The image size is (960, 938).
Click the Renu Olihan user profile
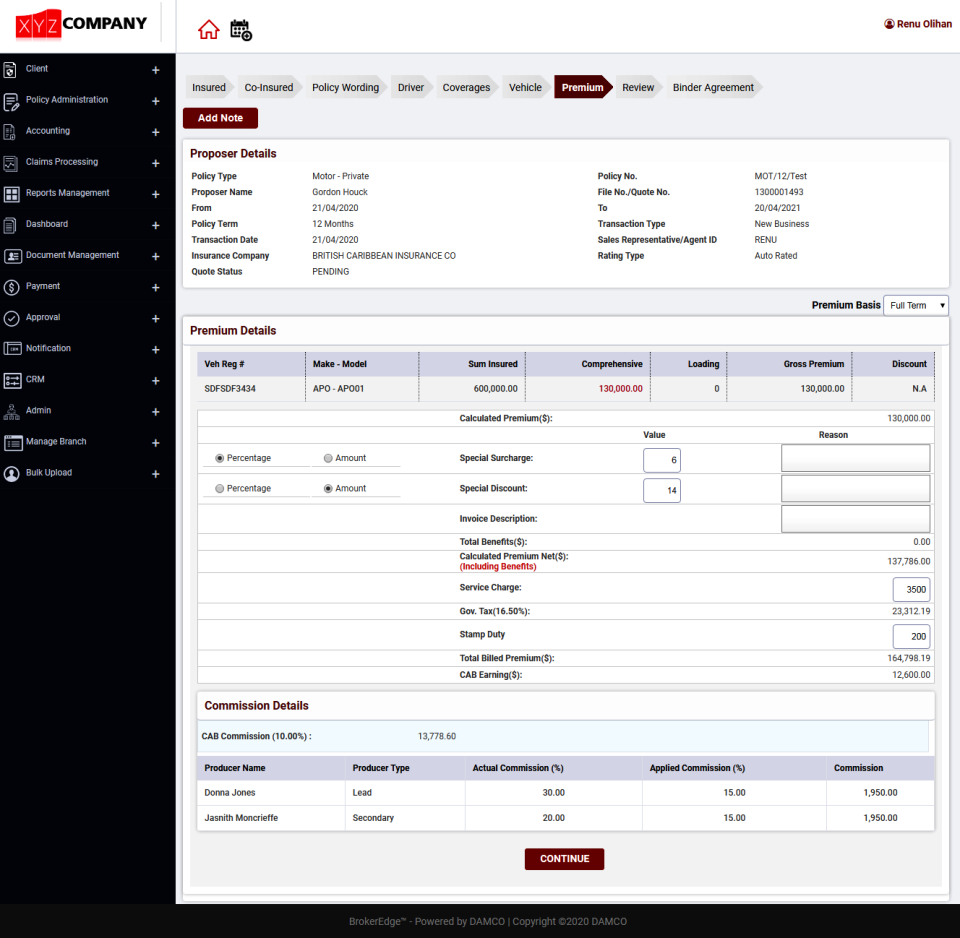tap(917, 23)
